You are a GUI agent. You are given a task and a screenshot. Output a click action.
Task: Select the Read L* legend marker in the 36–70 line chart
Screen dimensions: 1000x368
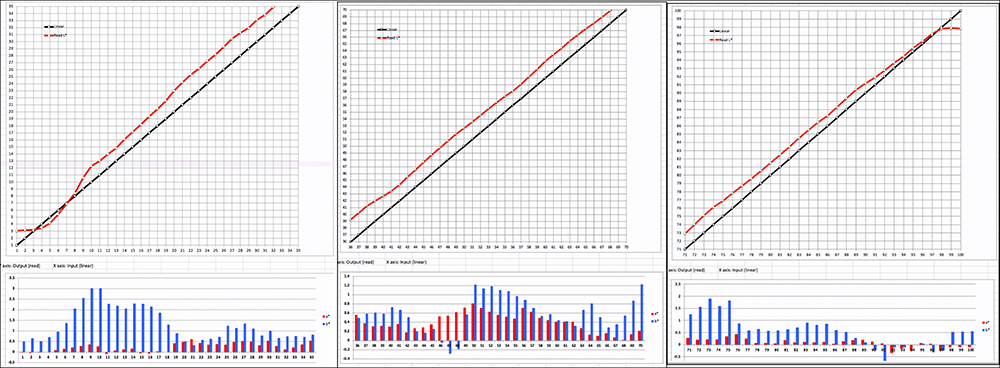click(x=382, y=38)
